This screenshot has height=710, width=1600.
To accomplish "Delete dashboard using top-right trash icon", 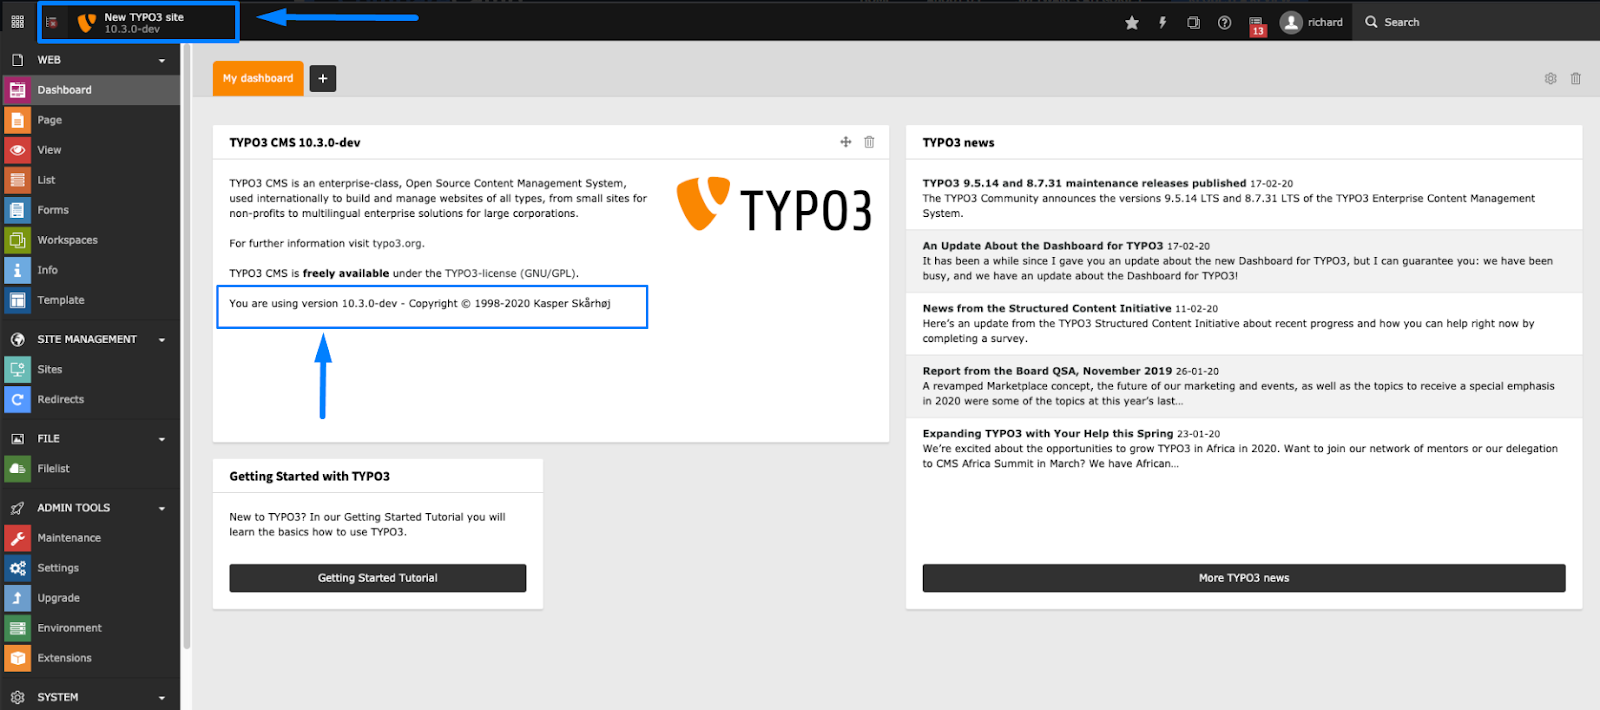I will 1575,78.
